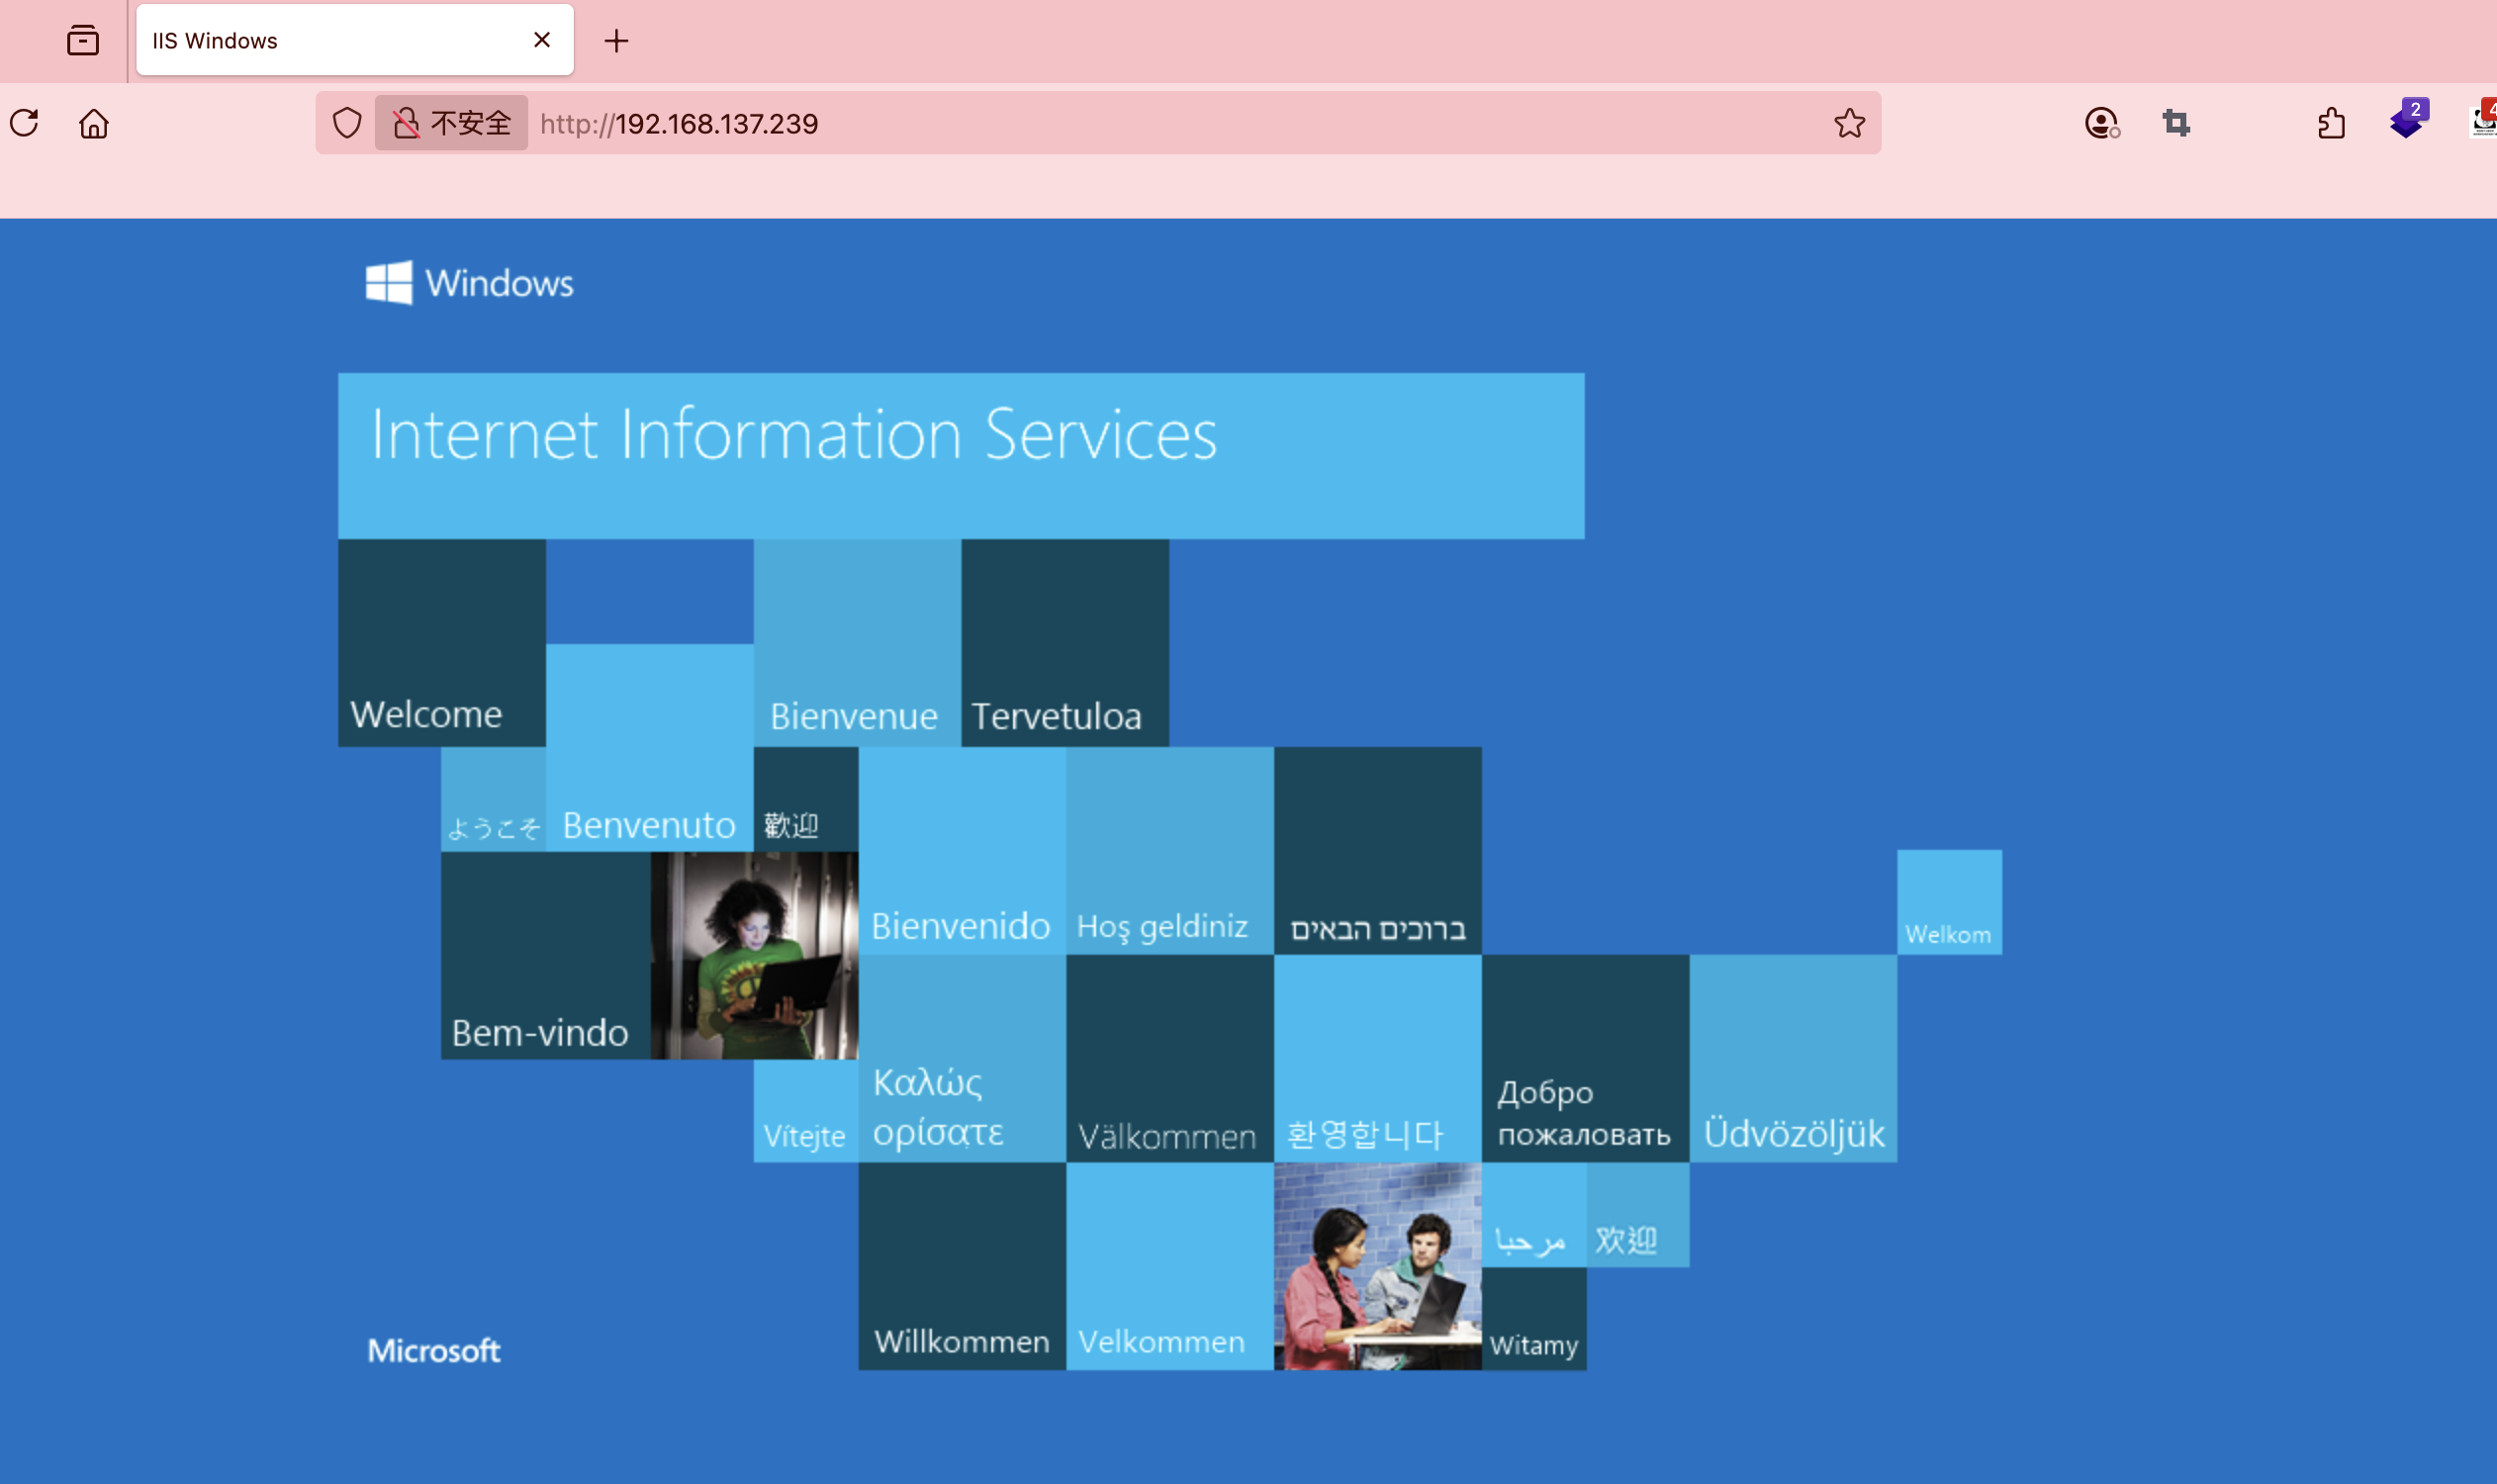Click the Bienvenido tile
The height and width of the screenshot is (1484, 2497).
[962, 851]
